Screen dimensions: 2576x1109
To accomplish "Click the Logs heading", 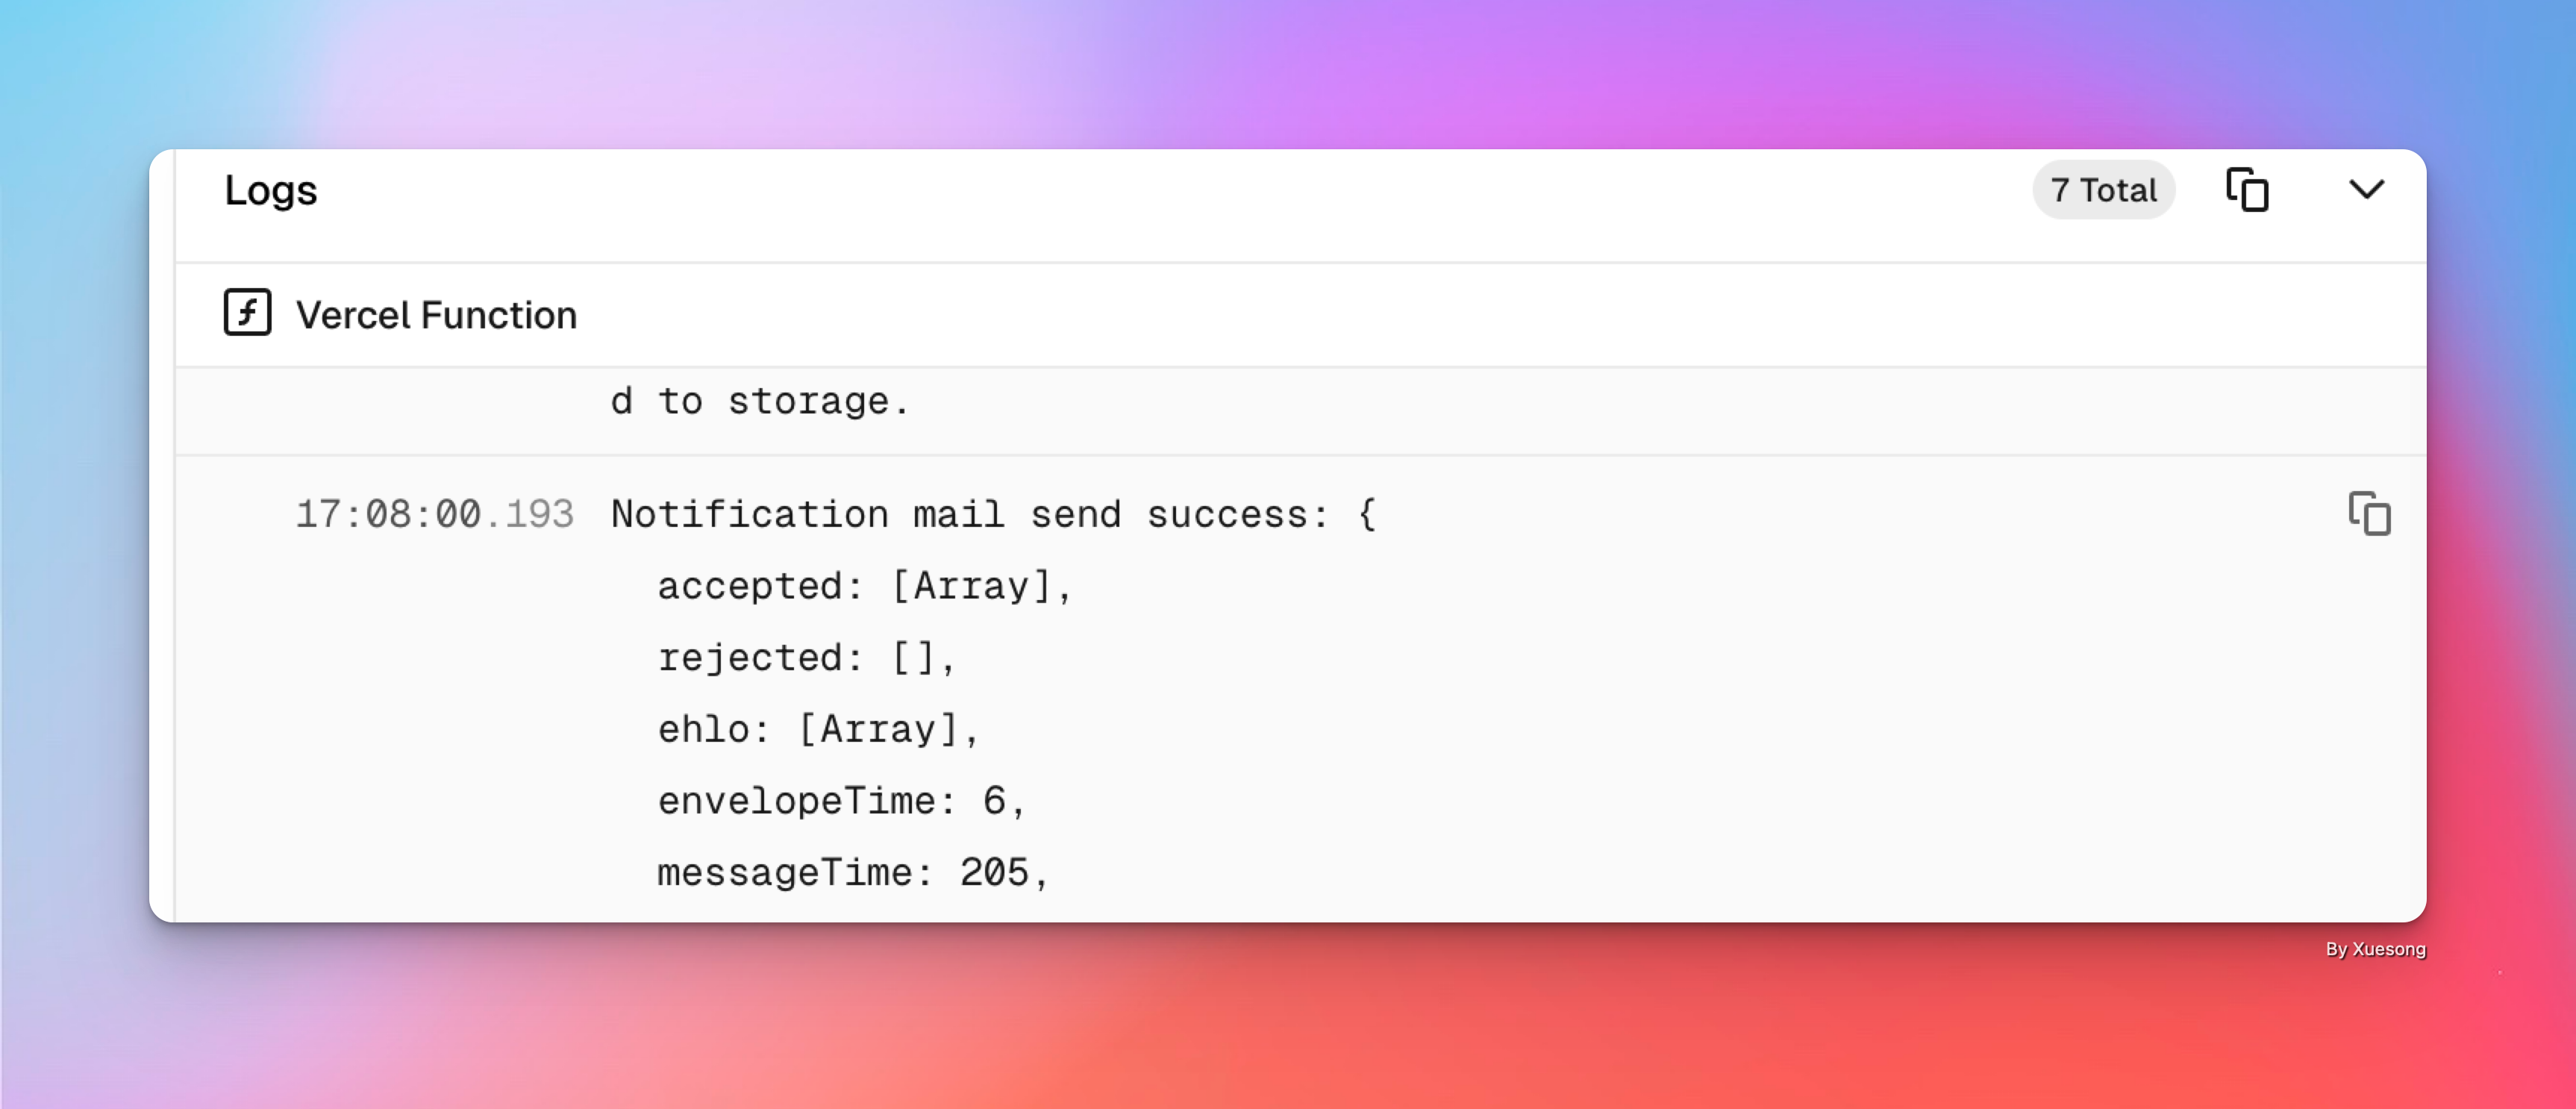I will click(x=270, y=190).
